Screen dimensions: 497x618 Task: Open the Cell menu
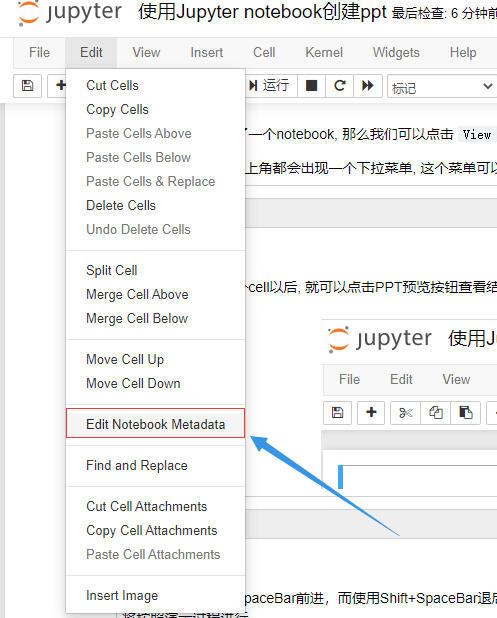[x=264, y=52]
